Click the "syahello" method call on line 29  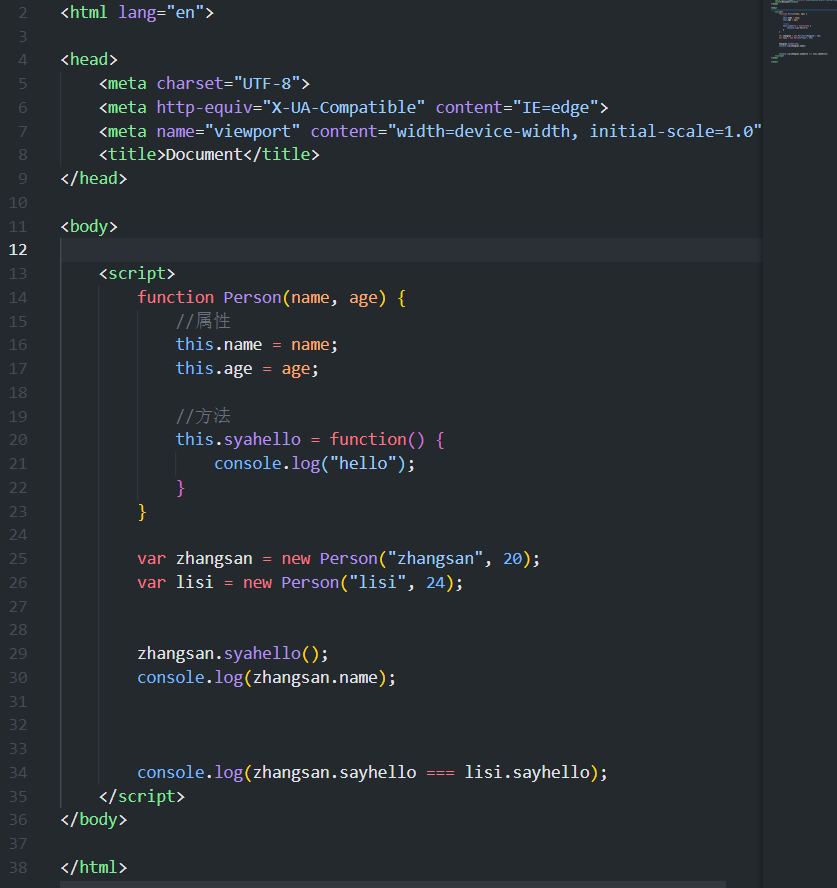pos(262,654)
